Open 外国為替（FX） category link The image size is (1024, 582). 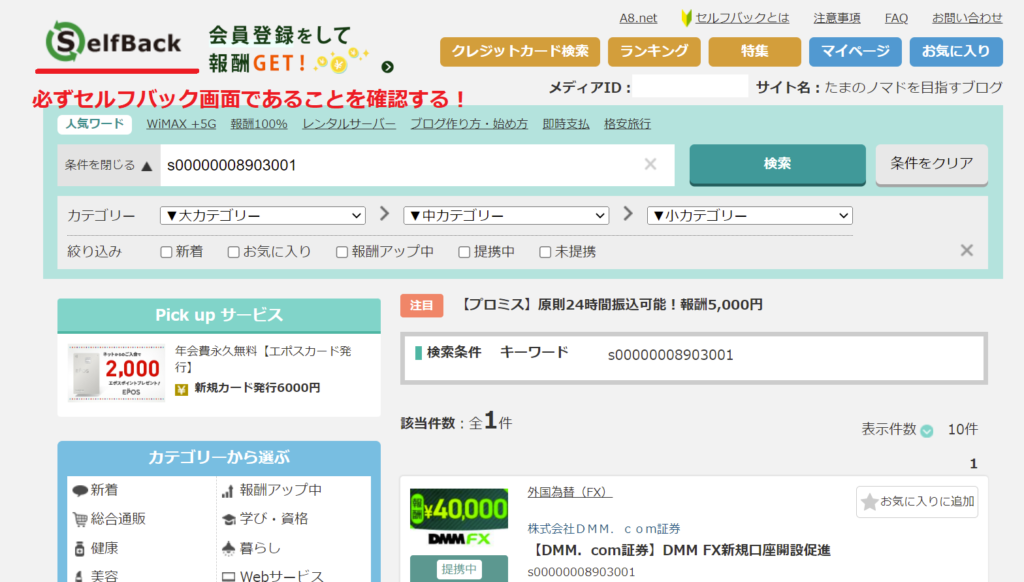tap(569, 493)
